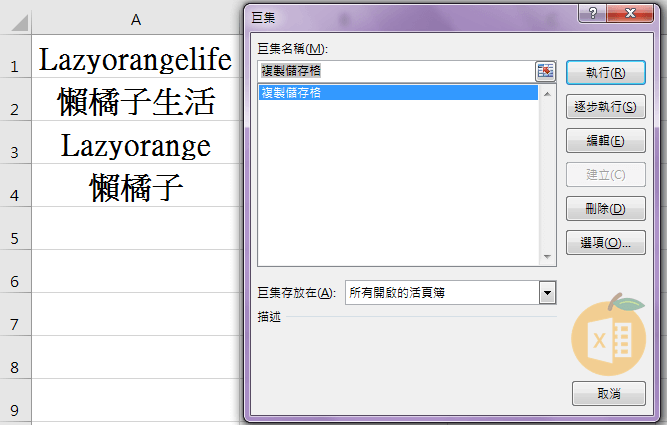Select row 1 header

pos(14,64)
